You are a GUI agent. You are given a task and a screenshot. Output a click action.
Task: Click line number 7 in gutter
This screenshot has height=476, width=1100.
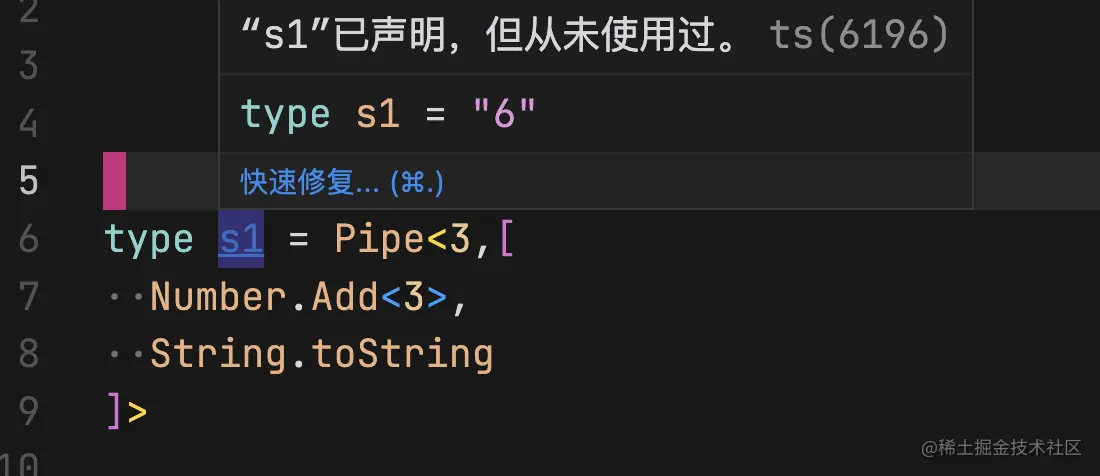28,297
